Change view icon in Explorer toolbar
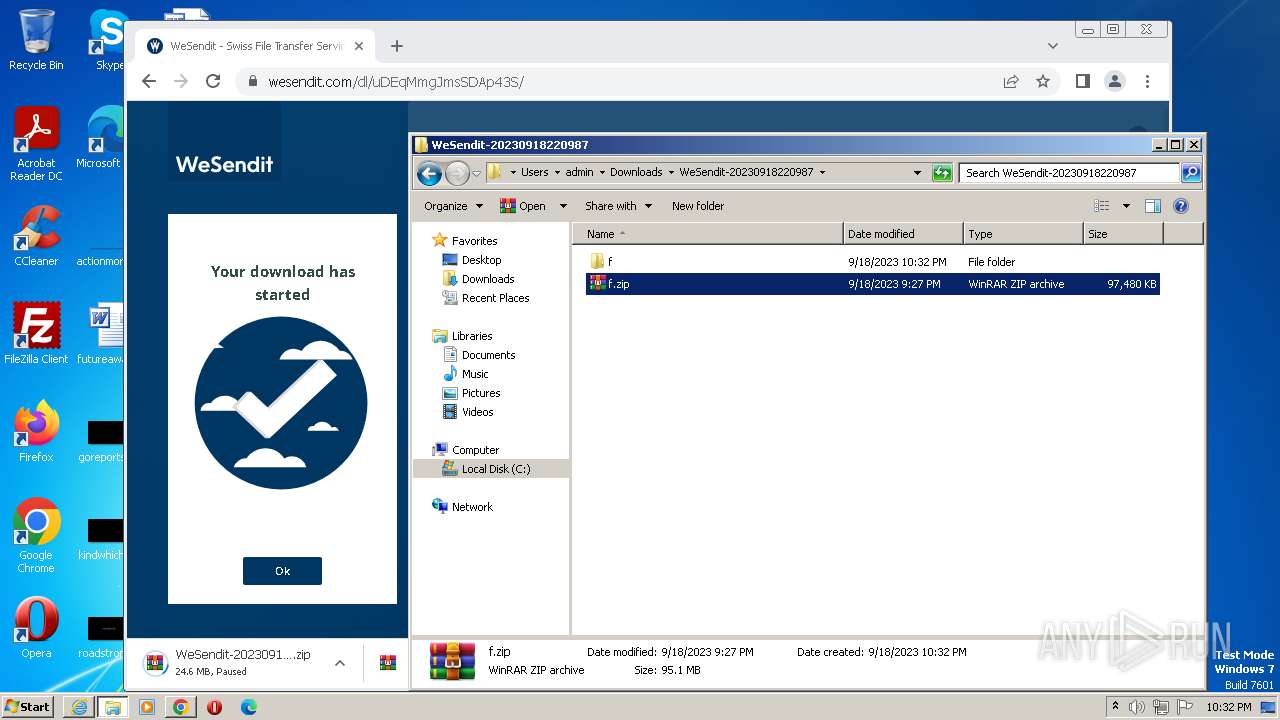1280x720 pixels. (x=1102, y=206)
